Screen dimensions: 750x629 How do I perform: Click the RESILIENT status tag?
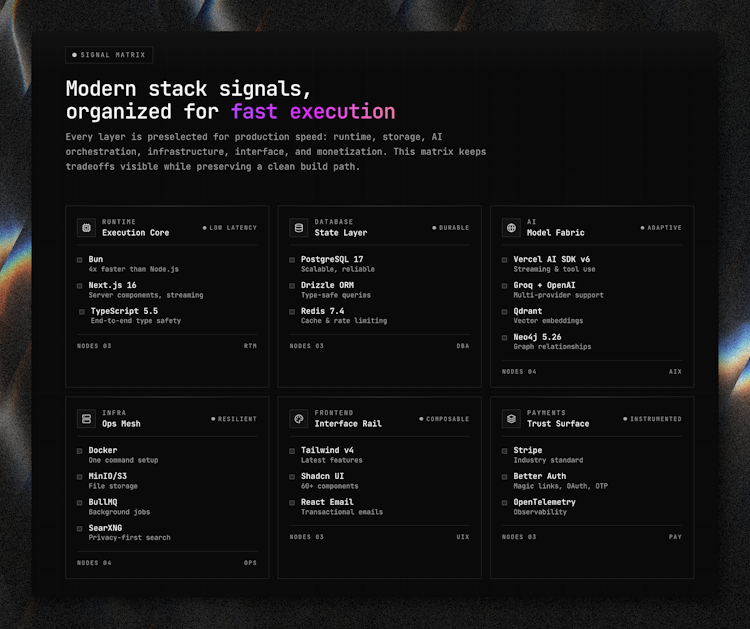click(x=234, y=419)
